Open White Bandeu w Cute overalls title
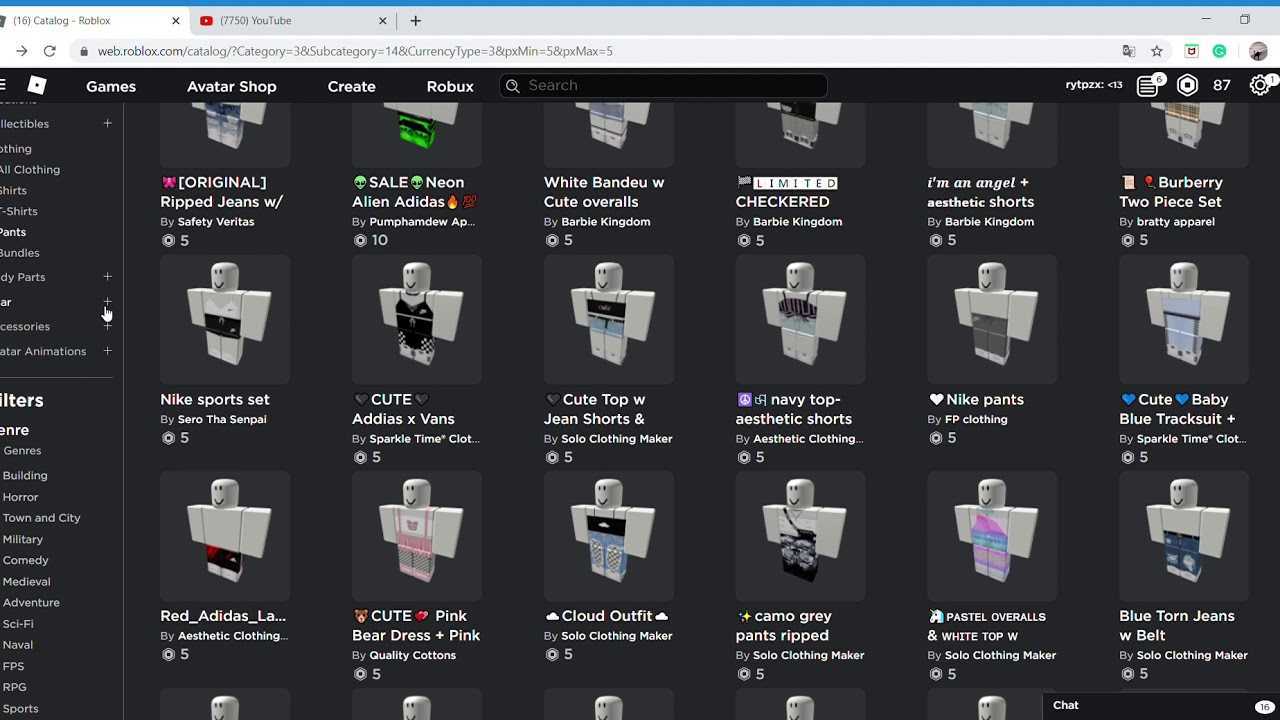 tap(604, 192)
